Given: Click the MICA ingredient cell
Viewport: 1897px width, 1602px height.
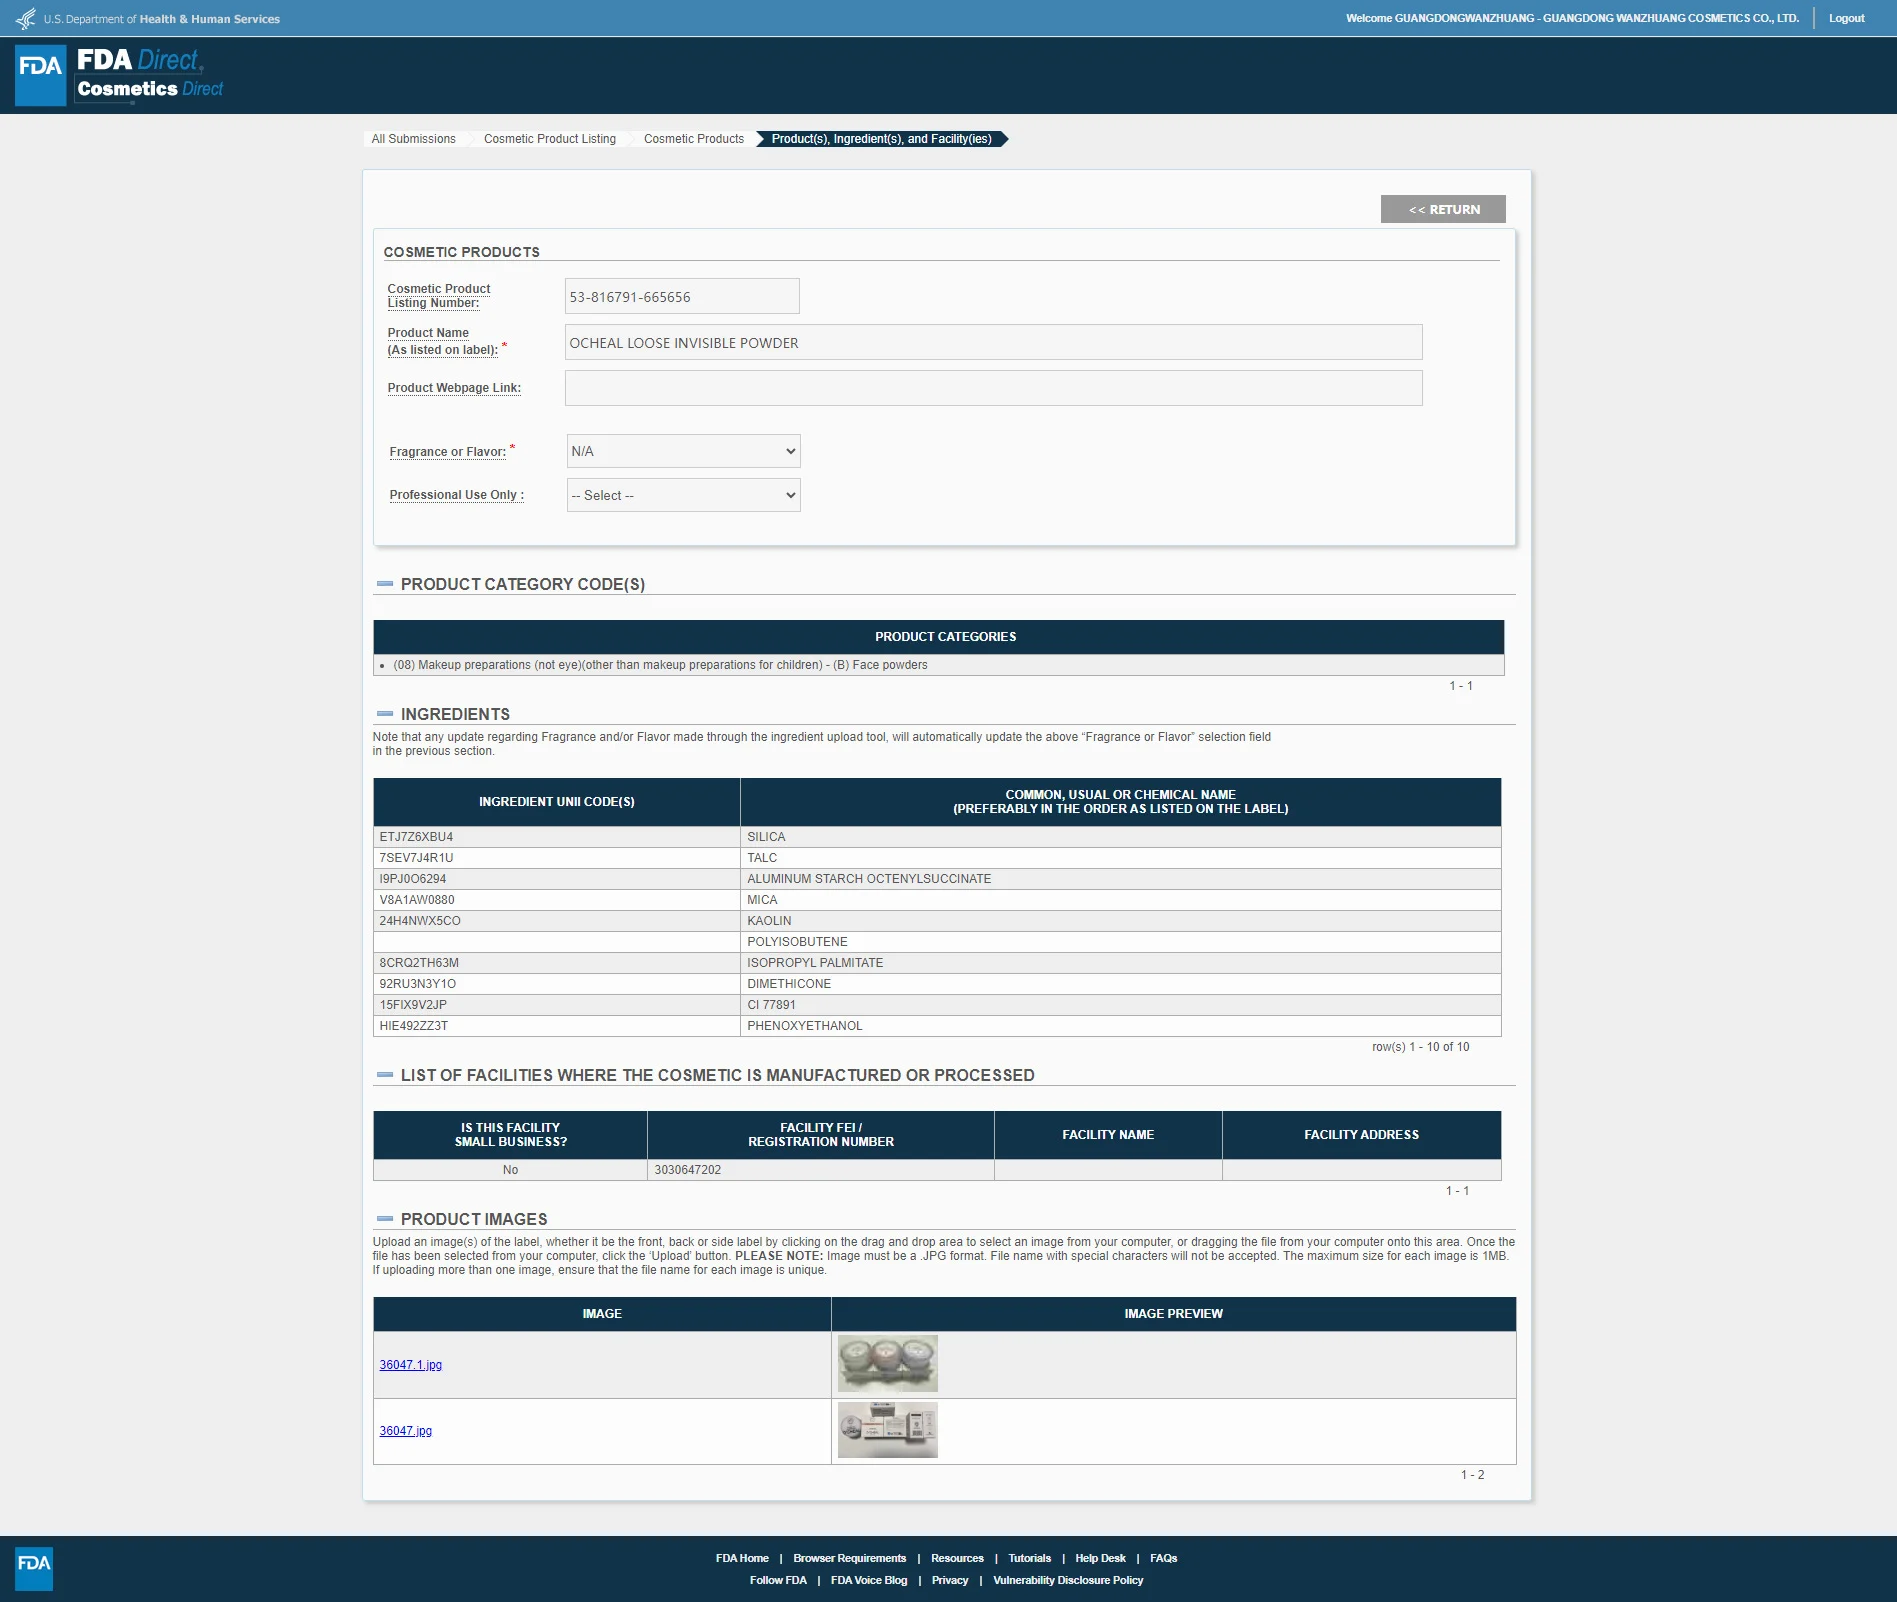Looking at the screenshot, I should coord(1120,900).
